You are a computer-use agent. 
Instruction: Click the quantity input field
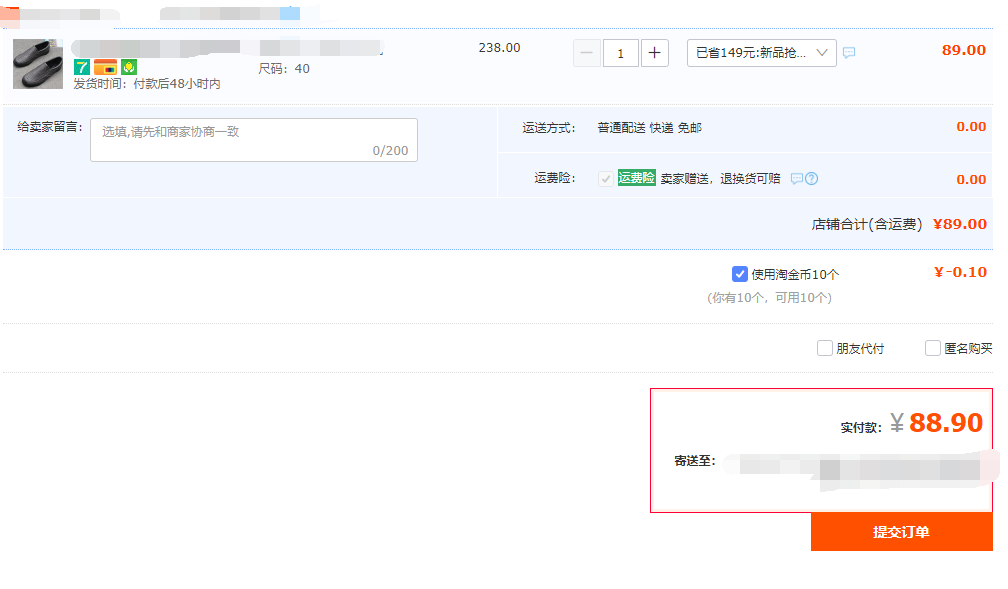tap(621, 53)
